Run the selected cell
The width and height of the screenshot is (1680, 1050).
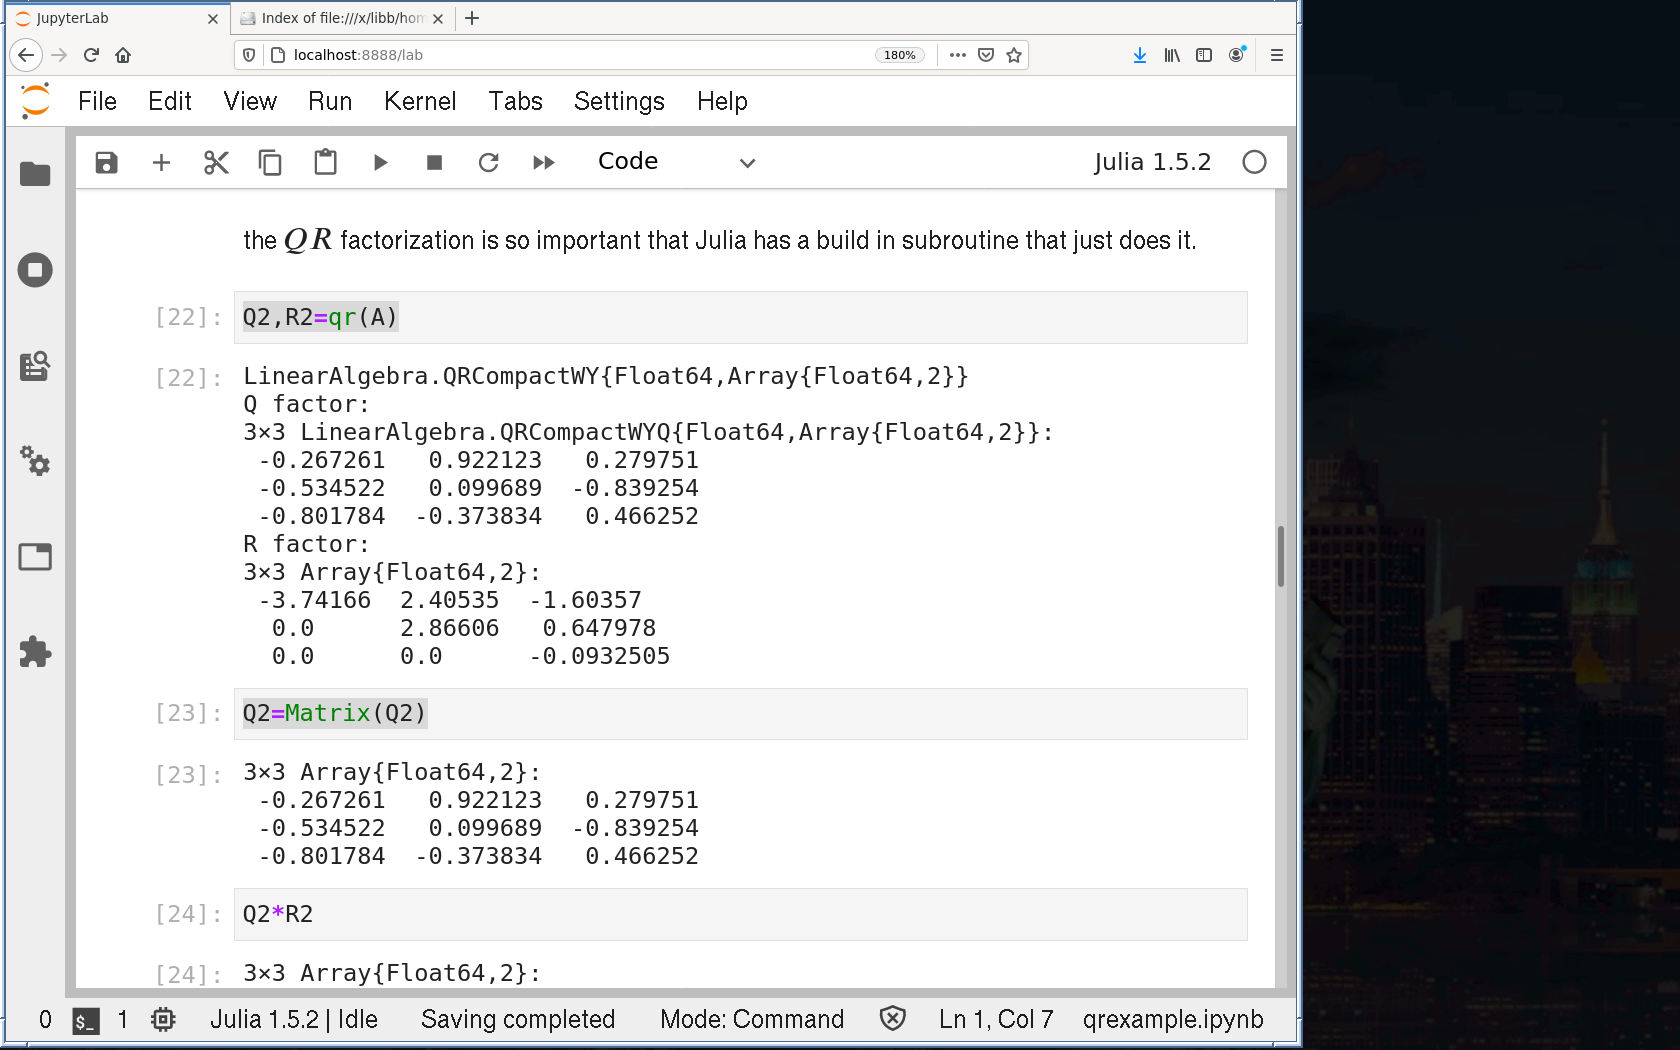380,162
